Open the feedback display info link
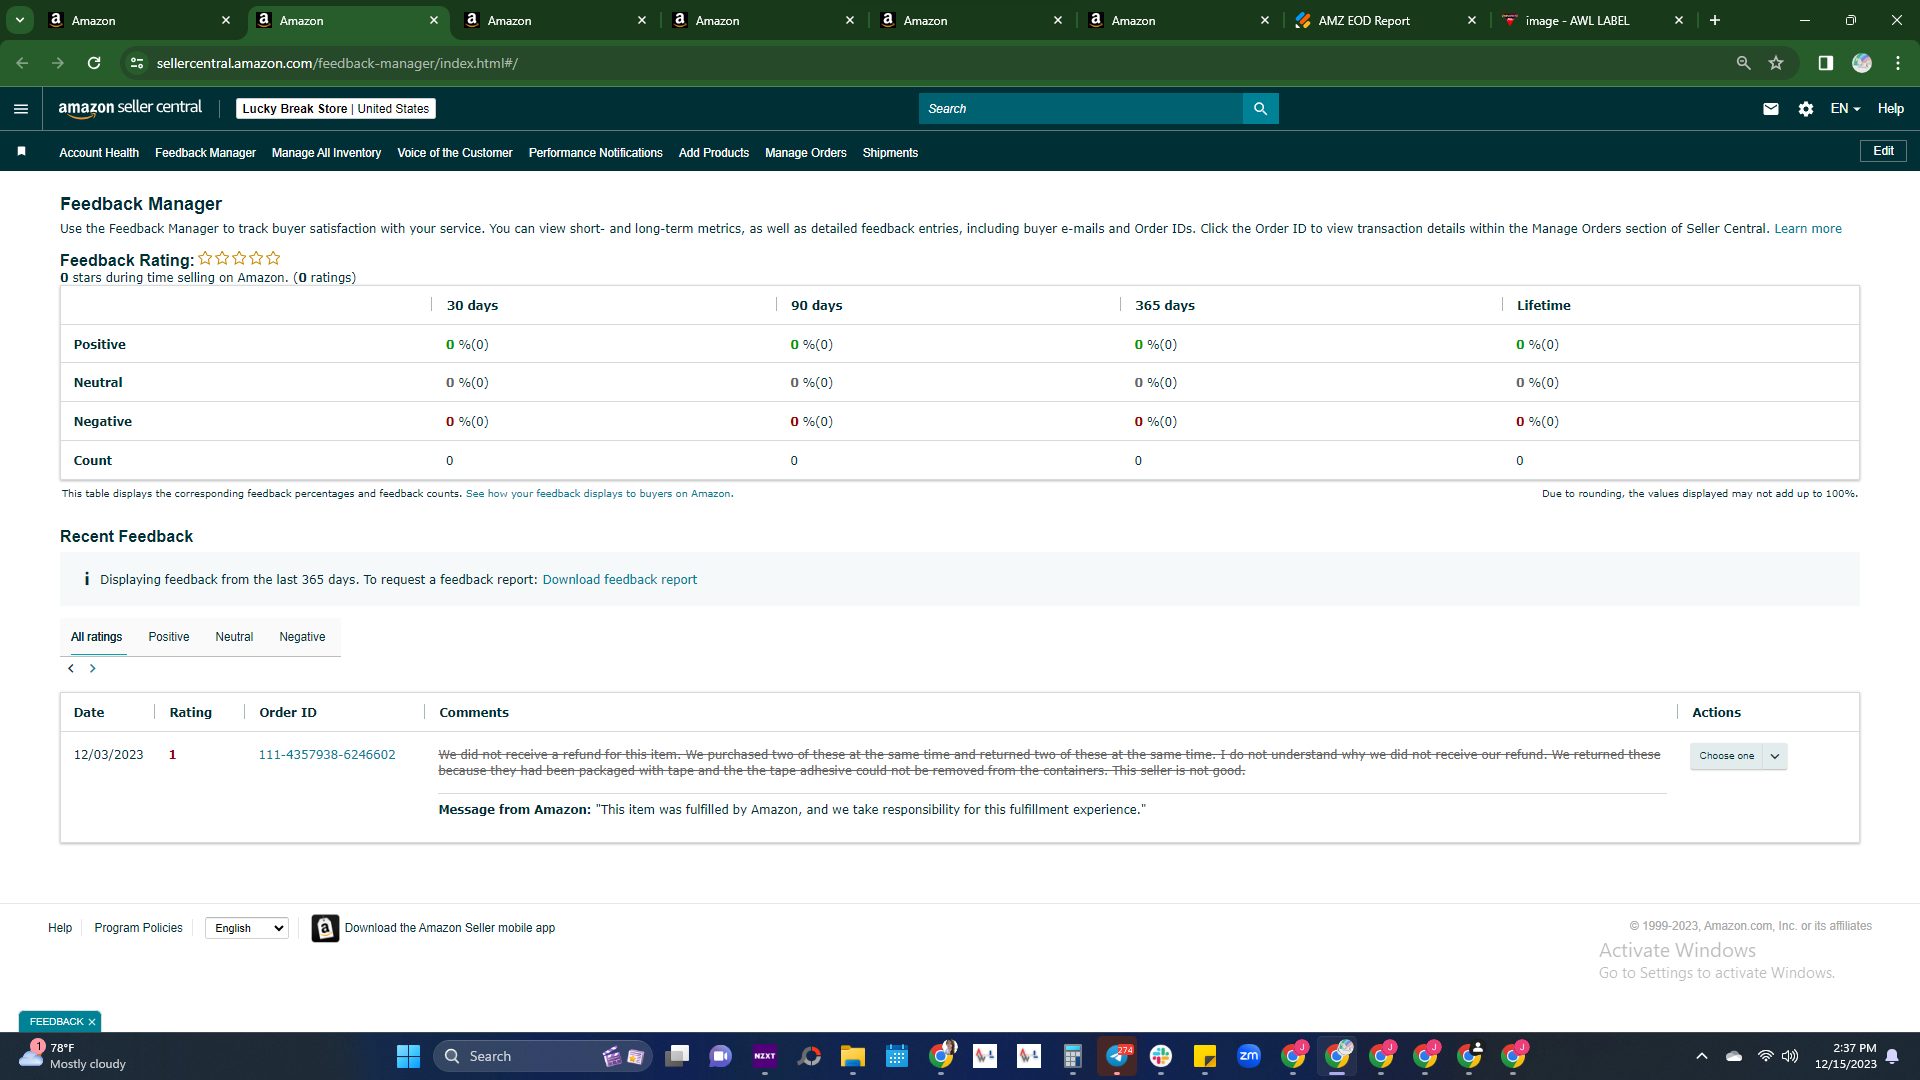The height and width of the screenshot is (1080, 1920). click(x=598, y=494)
